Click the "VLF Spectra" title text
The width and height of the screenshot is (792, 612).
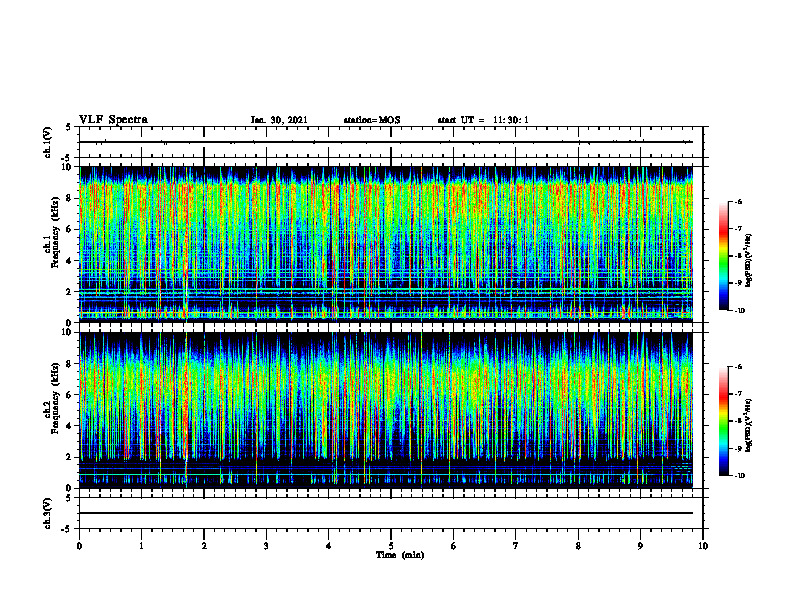(113, 120)
